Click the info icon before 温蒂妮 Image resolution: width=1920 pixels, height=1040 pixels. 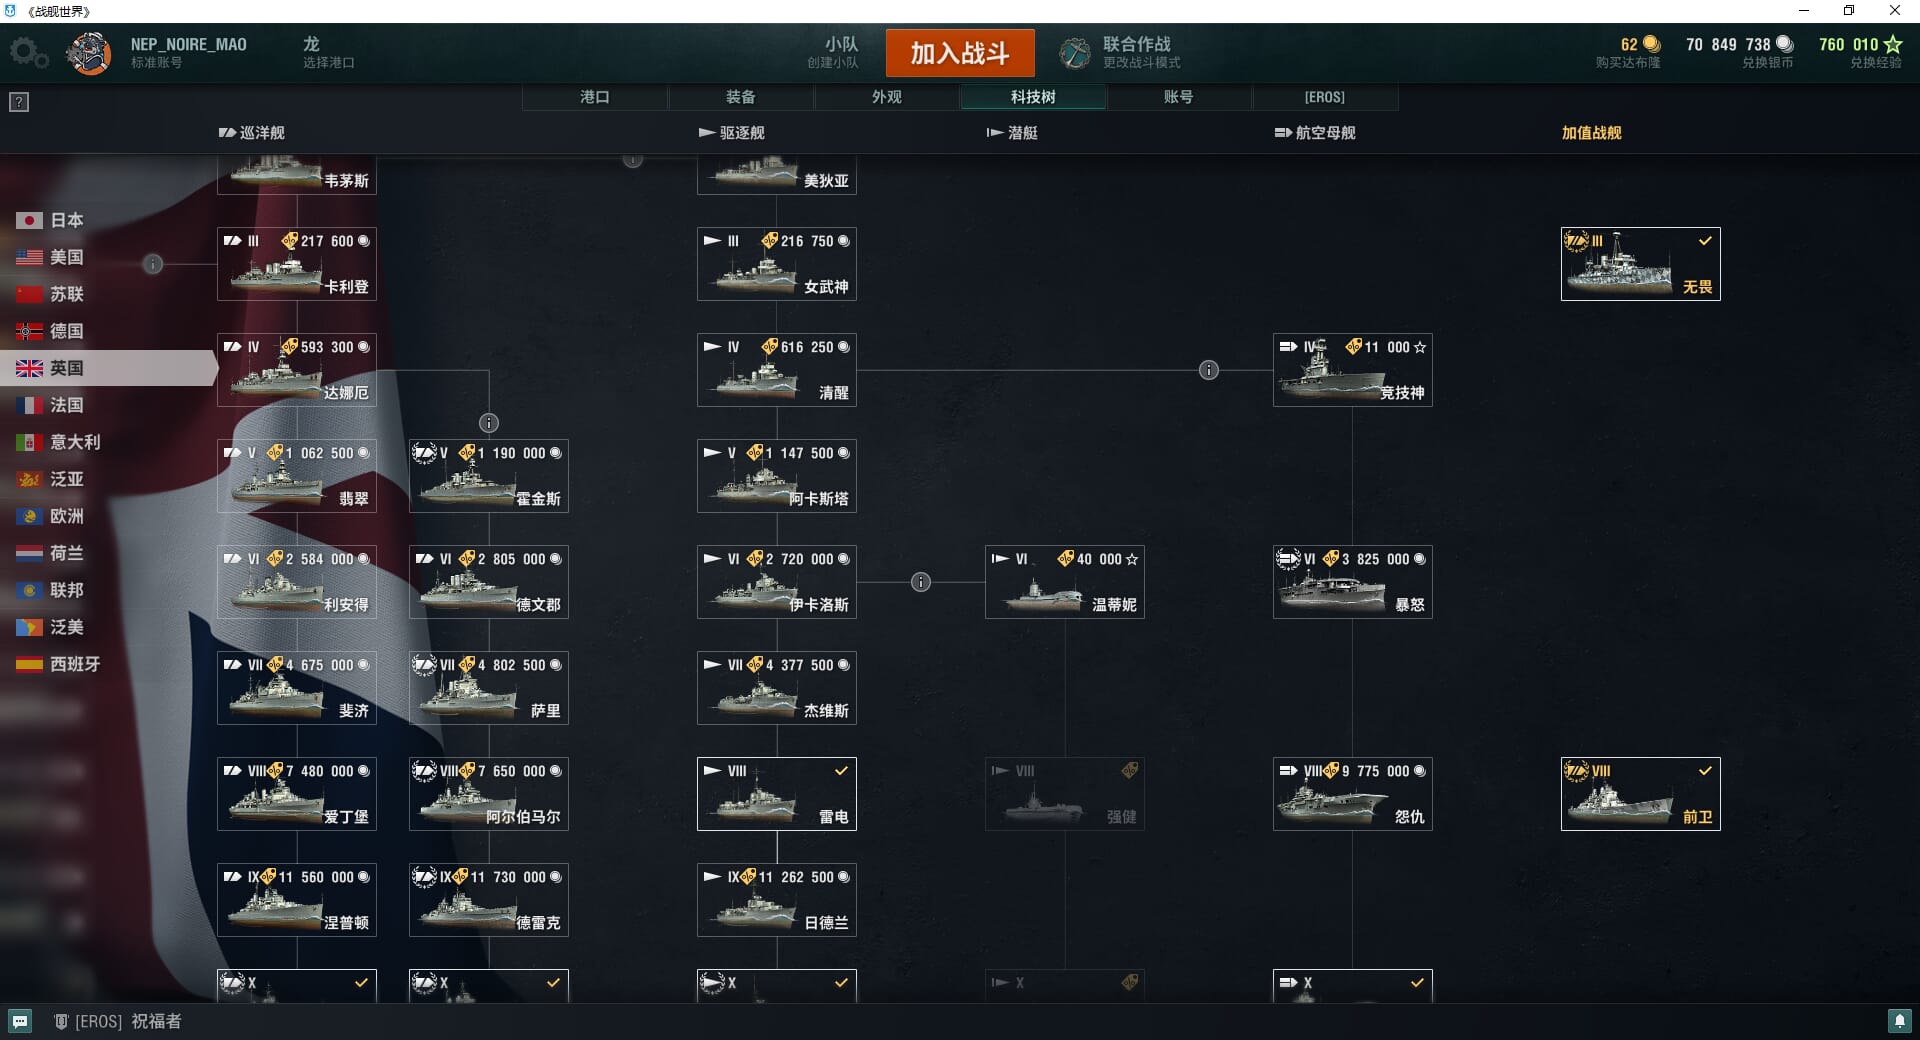pos(921,582)
